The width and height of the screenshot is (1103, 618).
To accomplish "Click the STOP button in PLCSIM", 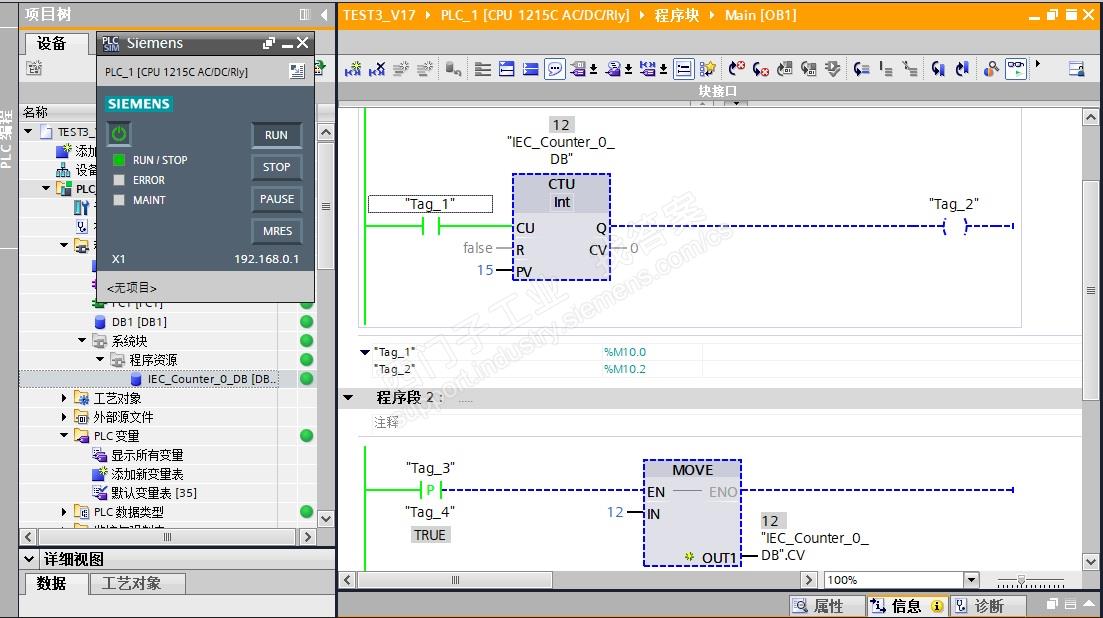I will pyautogui.click(x=276, y=167).
